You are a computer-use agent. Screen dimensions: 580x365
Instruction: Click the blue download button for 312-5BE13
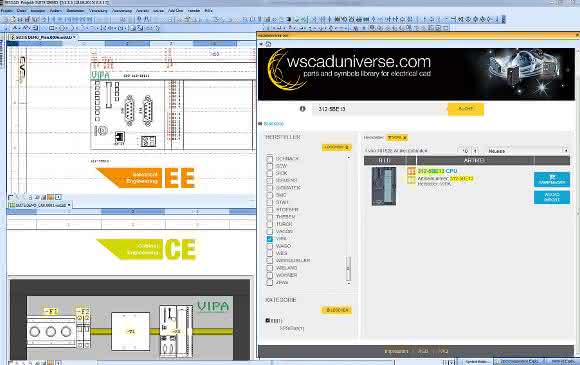tap(552, 180)
